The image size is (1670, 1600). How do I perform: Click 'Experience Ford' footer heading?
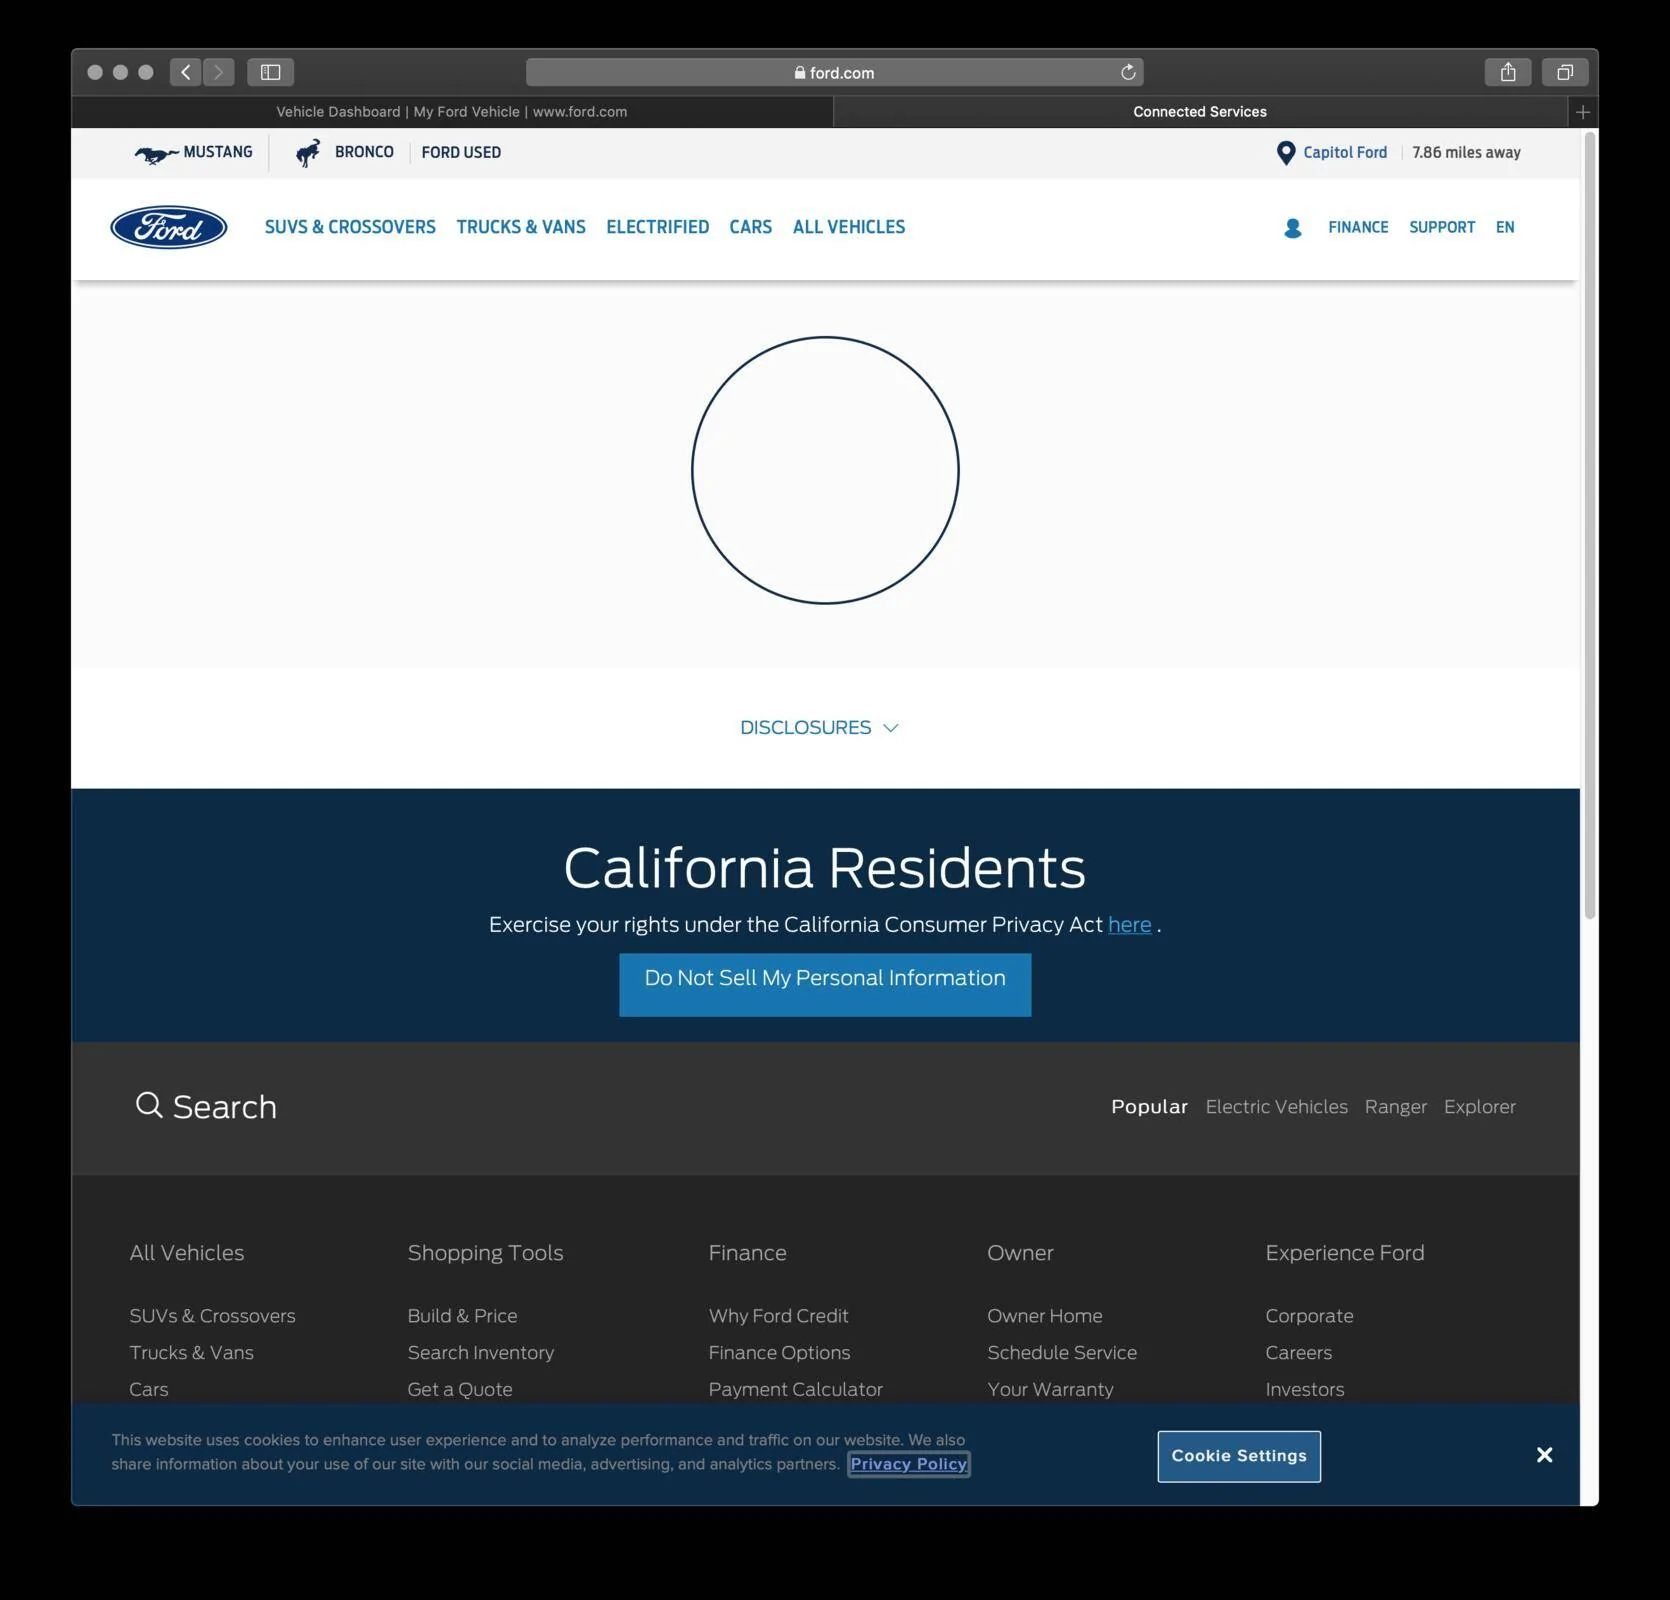(x=1345, y=1254)
